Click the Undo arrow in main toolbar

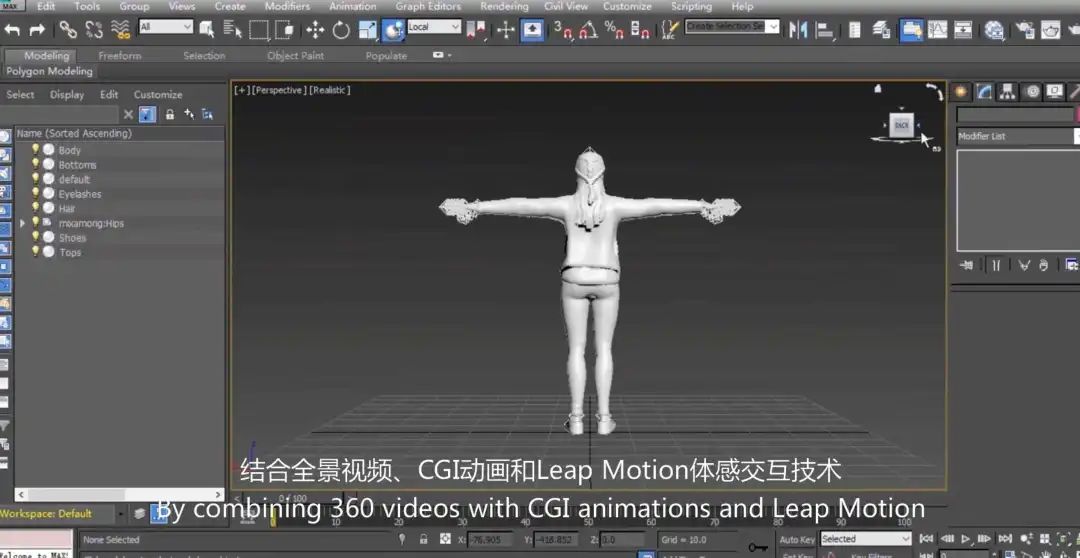tap(12, 30)
